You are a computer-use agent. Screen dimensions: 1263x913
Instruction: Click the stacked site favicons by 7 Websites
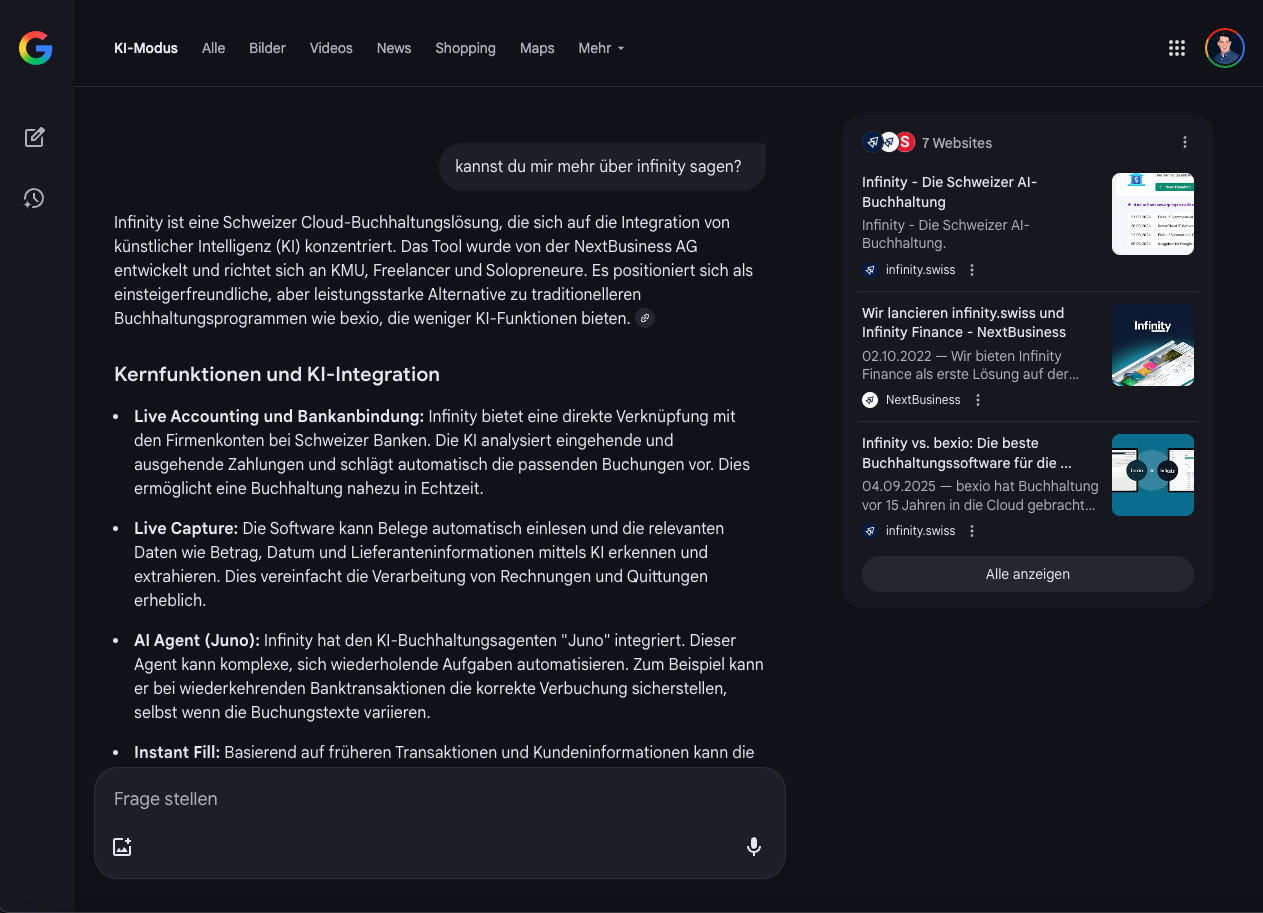click(889, 142)
